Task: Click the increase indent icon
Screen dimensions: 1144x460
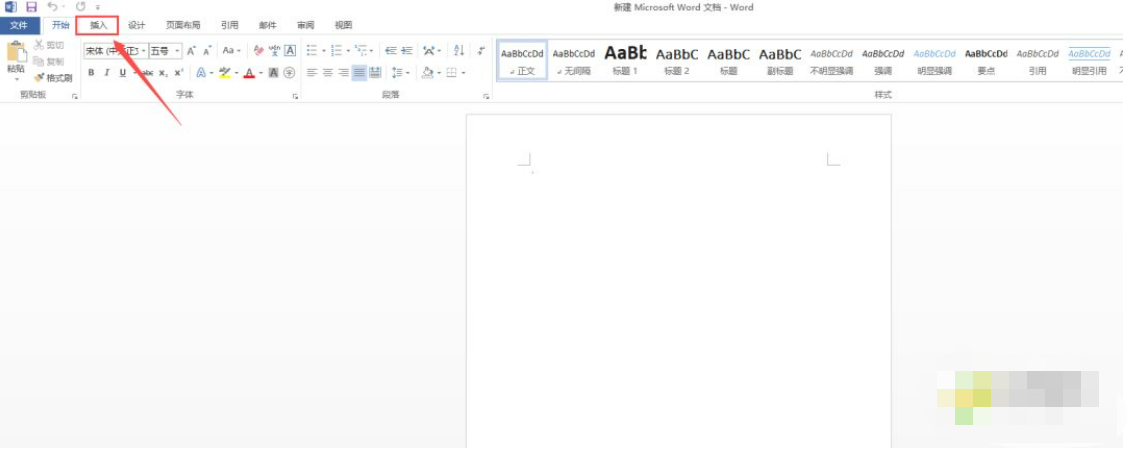Action: [x=407, y=50]
